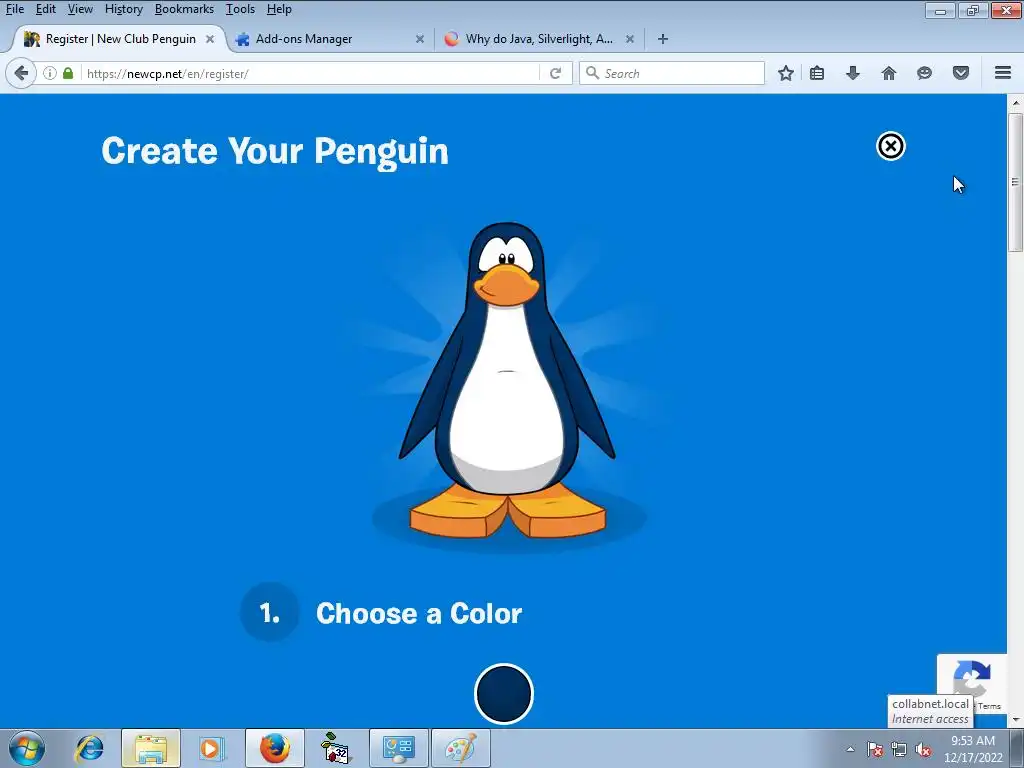The image size is (1024, 768).
Task: Click the reCAPTCHA badge logo
Action: pyautogui.click(x=972, y=679)
